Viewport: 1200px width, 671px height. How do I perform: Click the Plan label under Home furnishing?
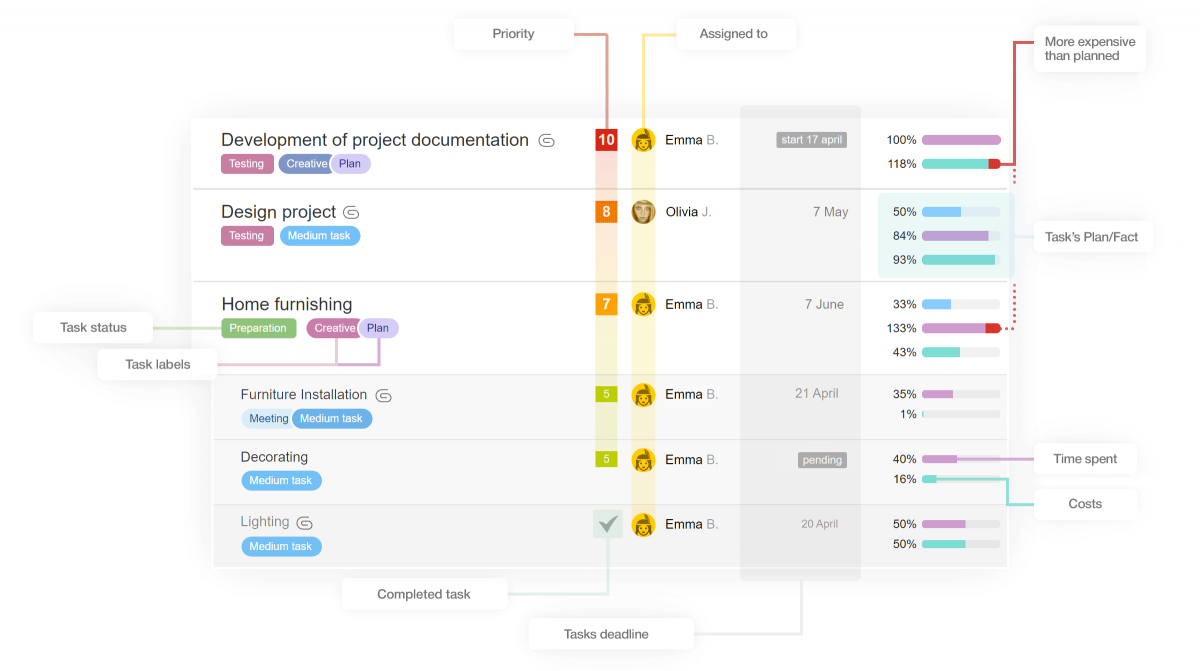point(378,328)
